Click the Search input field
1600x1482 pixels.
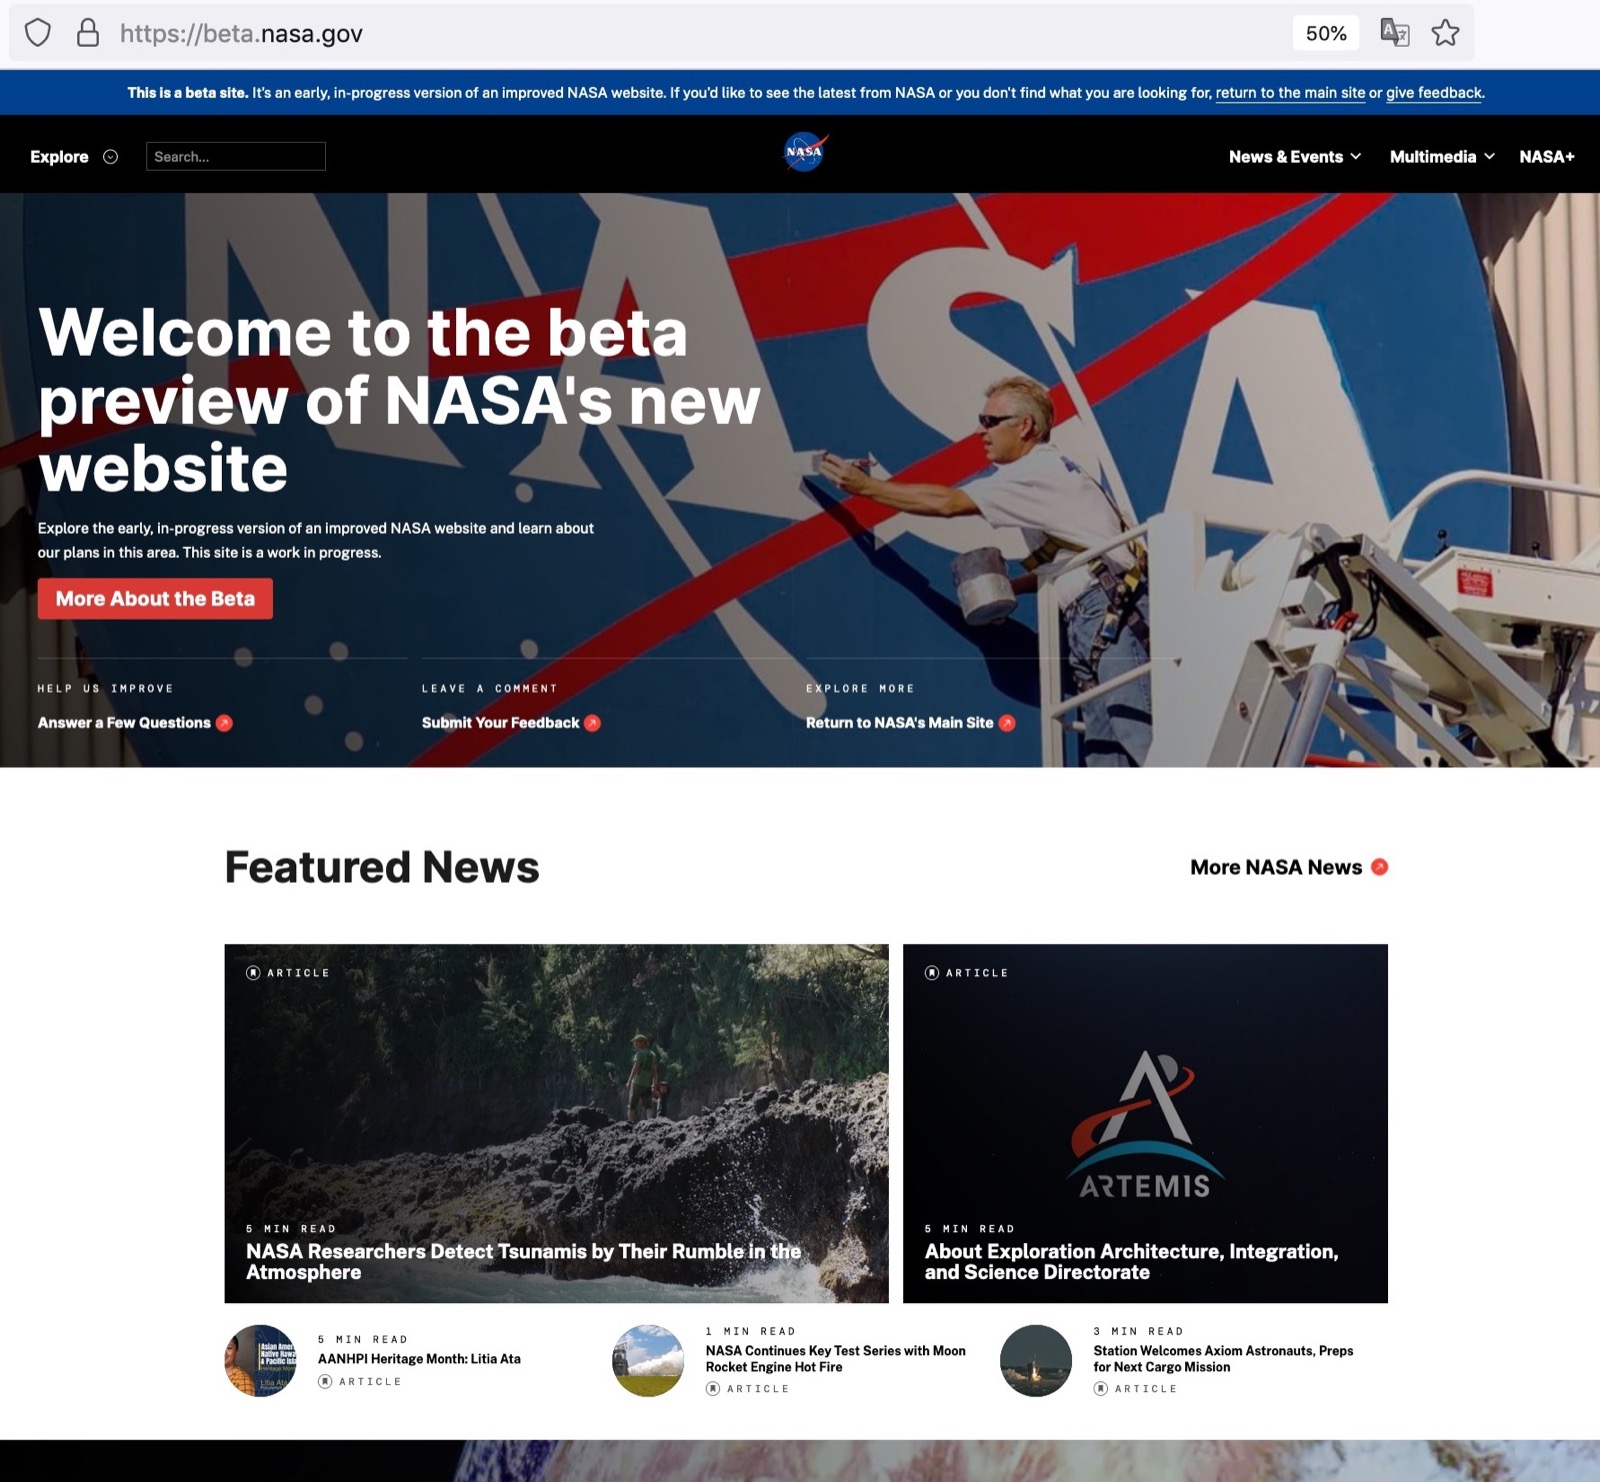(x=236, y=156)
